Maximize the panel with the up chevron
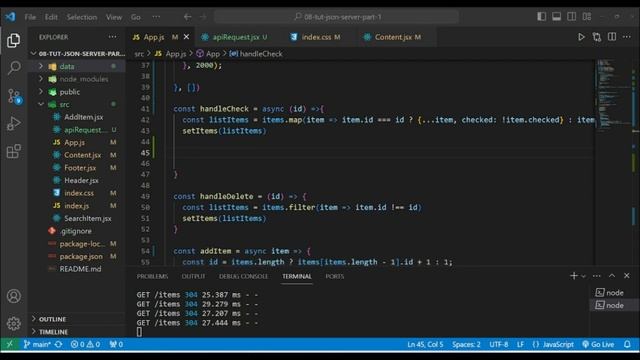Screen dimensions: 640x360 (612, 276)
